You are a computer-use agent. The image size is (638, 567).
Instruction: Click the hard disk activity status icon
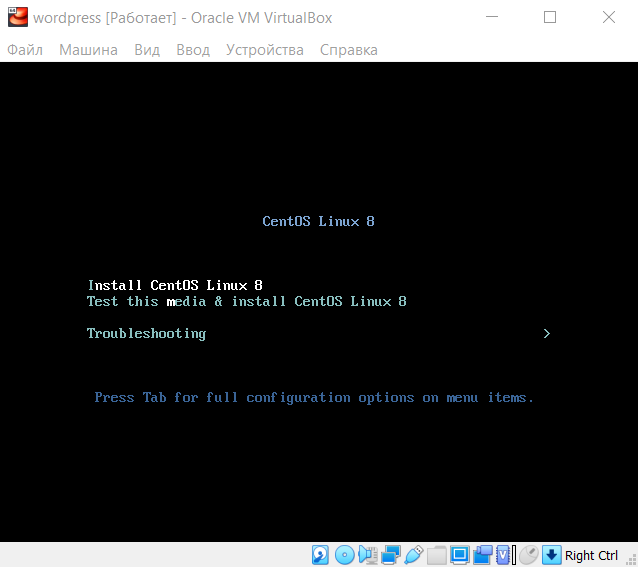click(x=320, y=555)
